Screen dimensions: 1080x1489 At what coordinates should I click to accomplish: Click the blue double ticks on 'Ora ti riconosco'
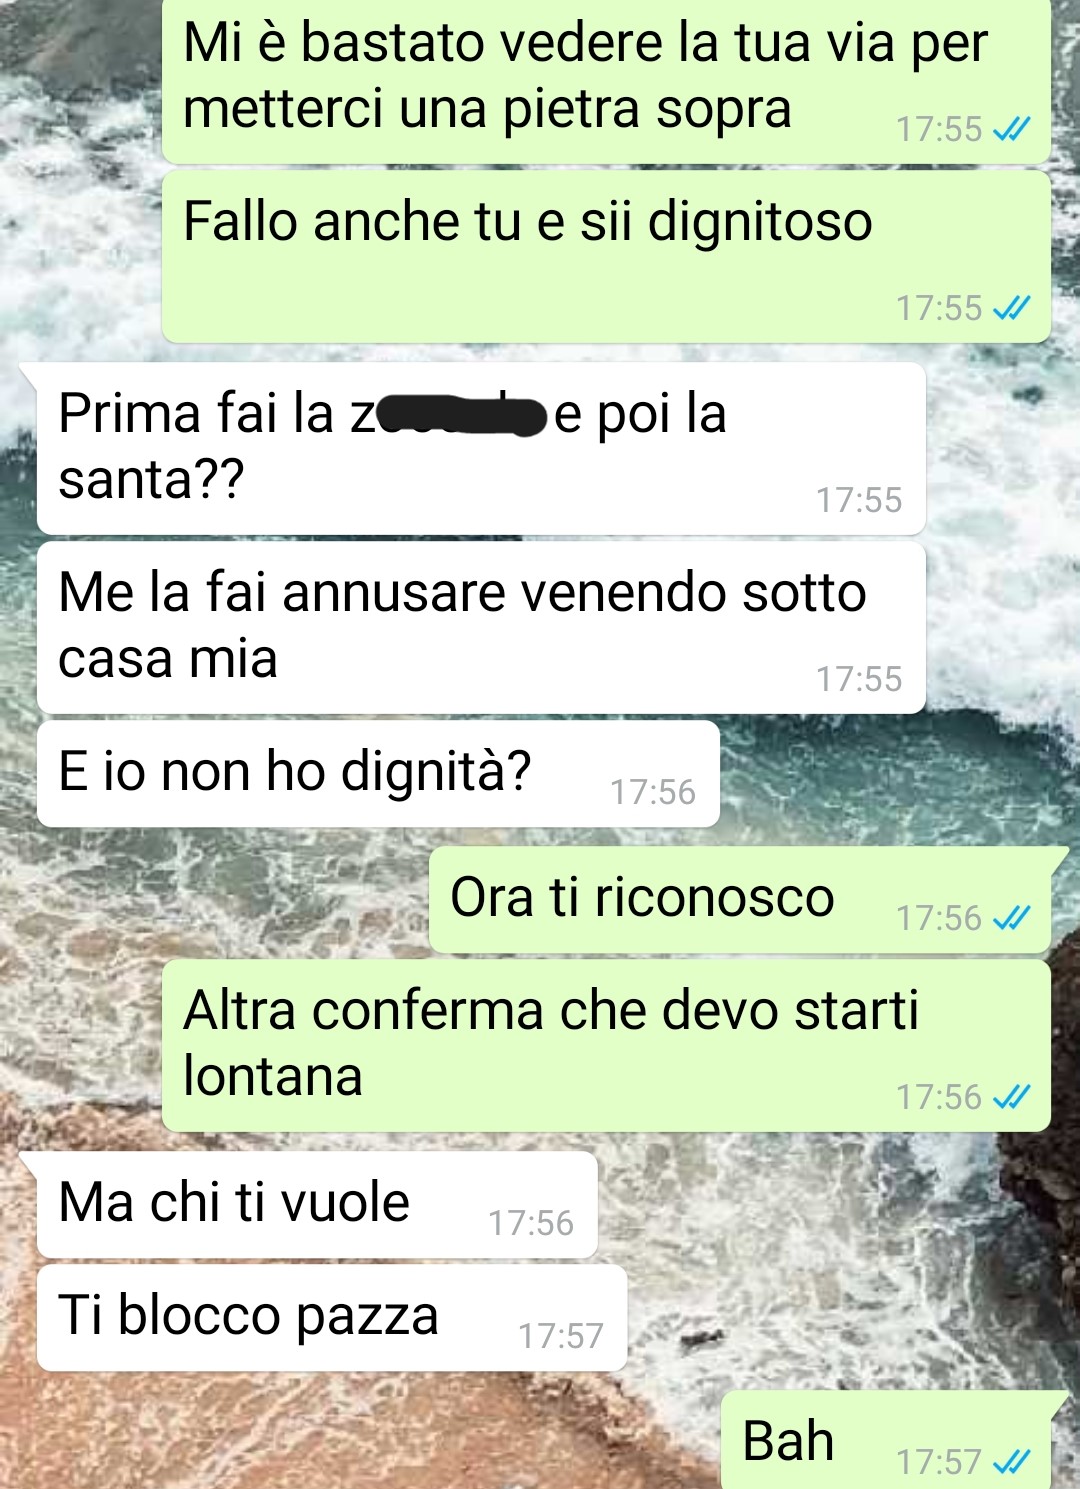(1011, 918)
